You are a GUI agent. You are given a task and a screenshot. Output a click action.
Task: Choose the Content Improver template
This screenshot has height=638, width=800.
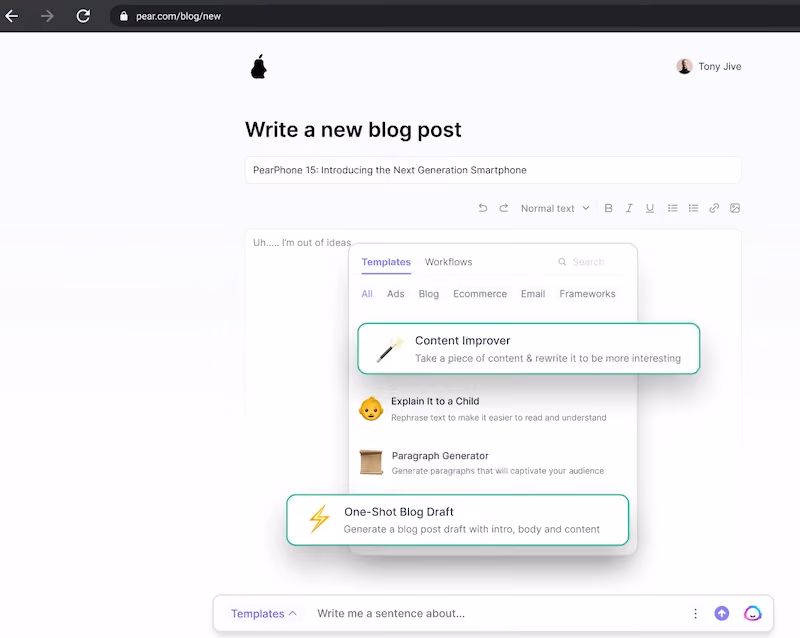[x=529, y=349]
